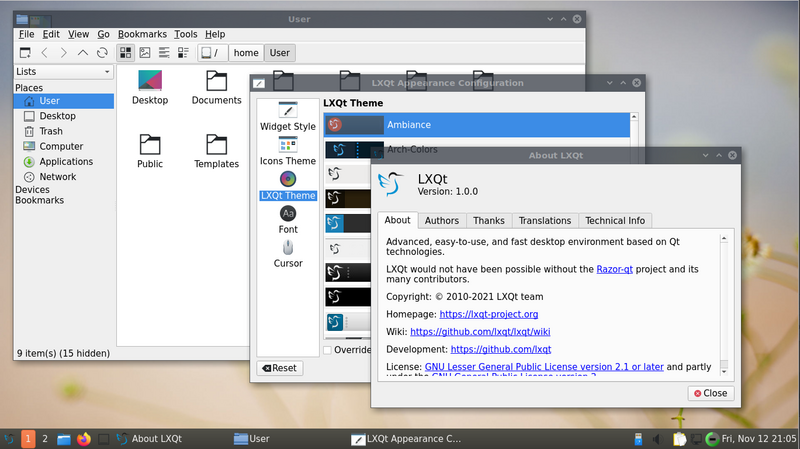This screenshot has height=449, width=800.
Task: Go up to the parent folder
Action: 83,52
